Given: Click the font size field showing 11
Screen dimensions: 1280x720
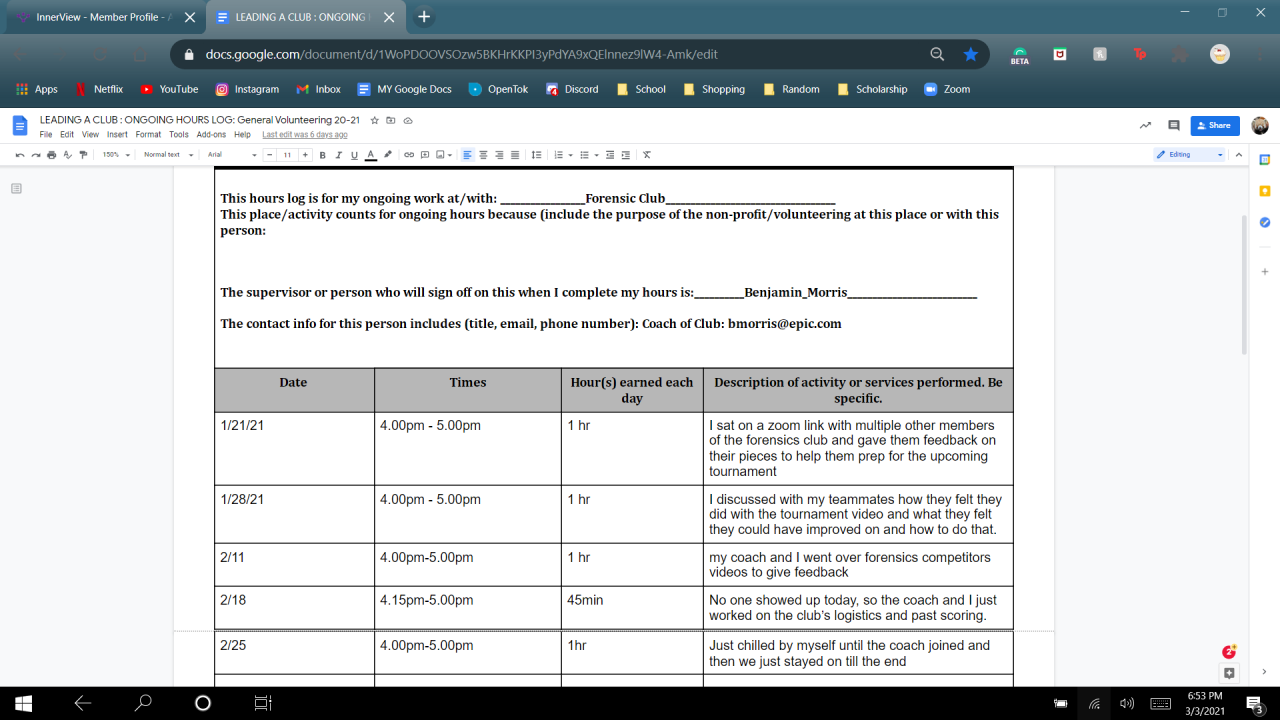Looking at the screenshot, I should point(287,155).
